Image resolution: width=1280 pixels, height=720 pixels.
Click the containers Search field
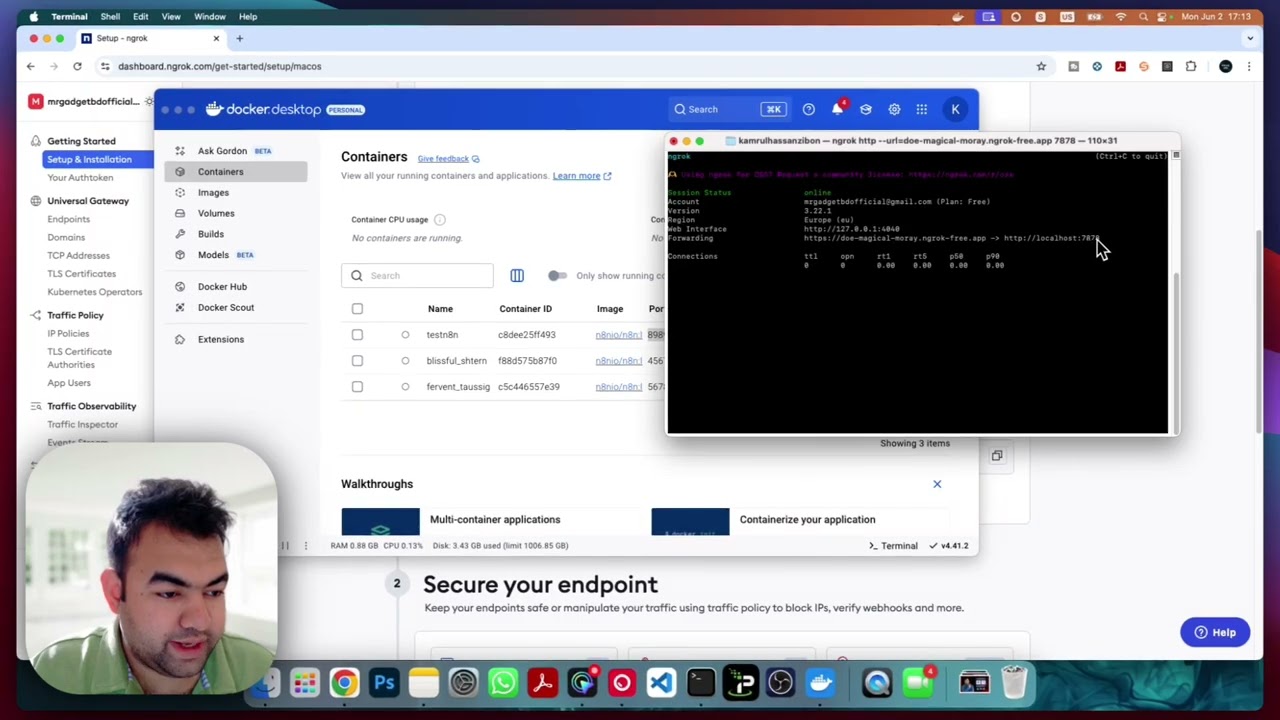[x=417, y=276]
